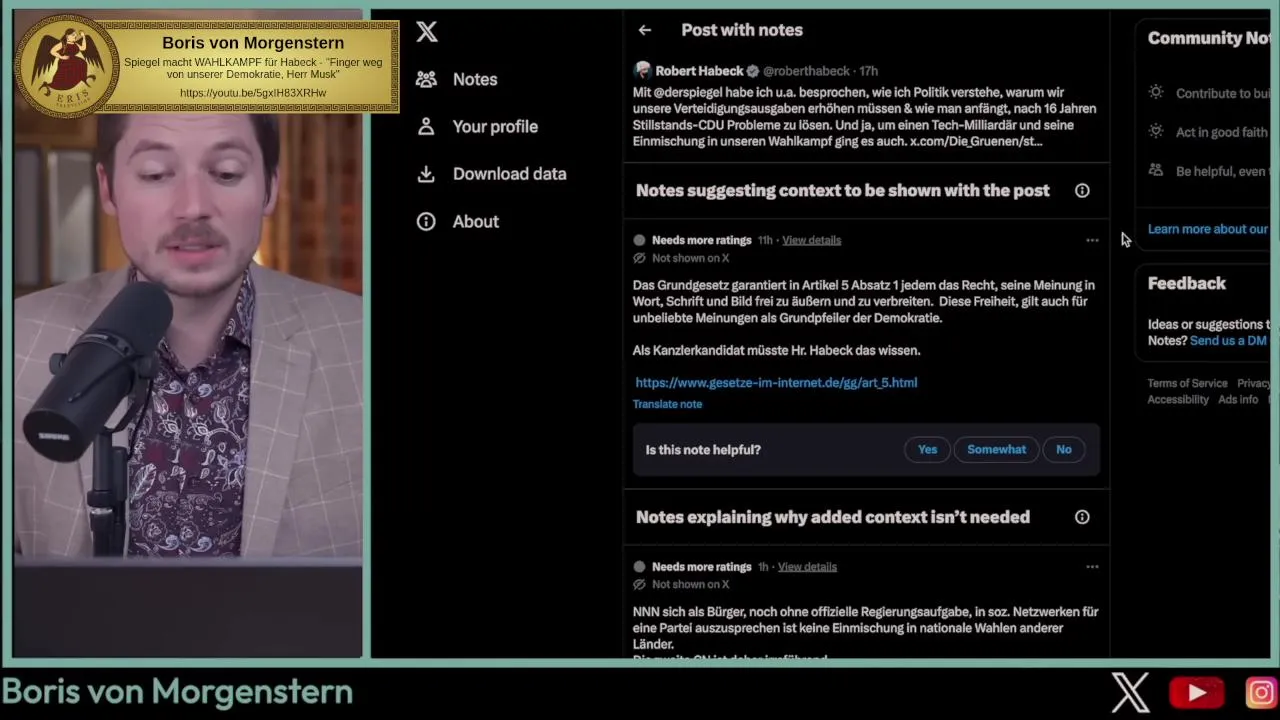Click the Download data arrow icon

pos(426,173)
